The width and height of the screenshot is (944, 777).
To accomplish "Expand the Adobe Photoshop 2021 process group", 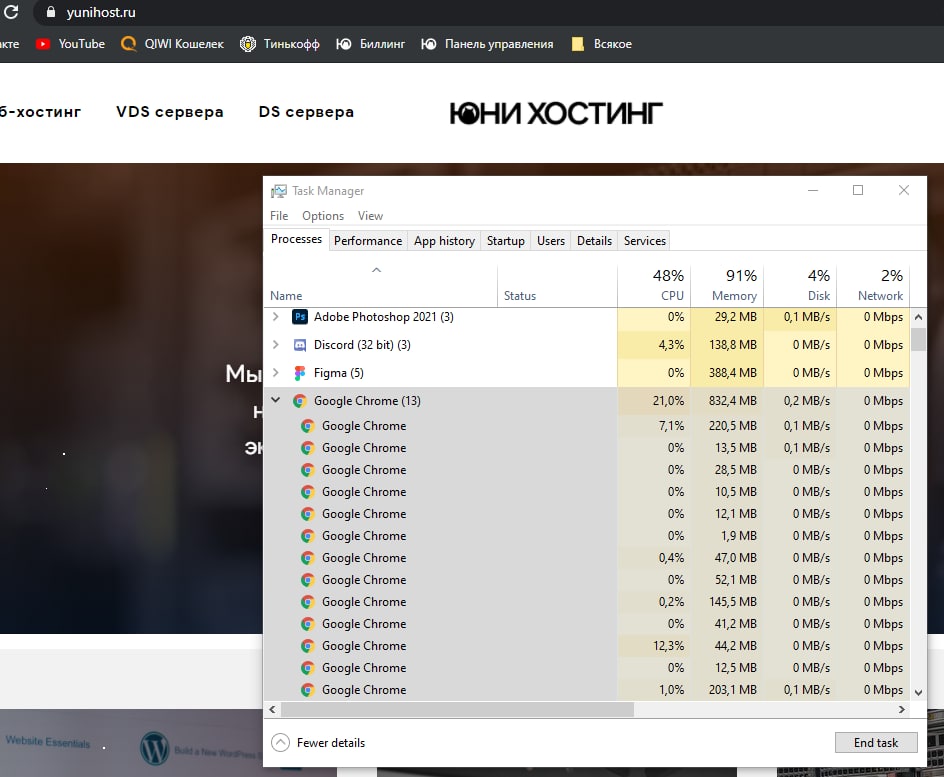I will point(276,317).
